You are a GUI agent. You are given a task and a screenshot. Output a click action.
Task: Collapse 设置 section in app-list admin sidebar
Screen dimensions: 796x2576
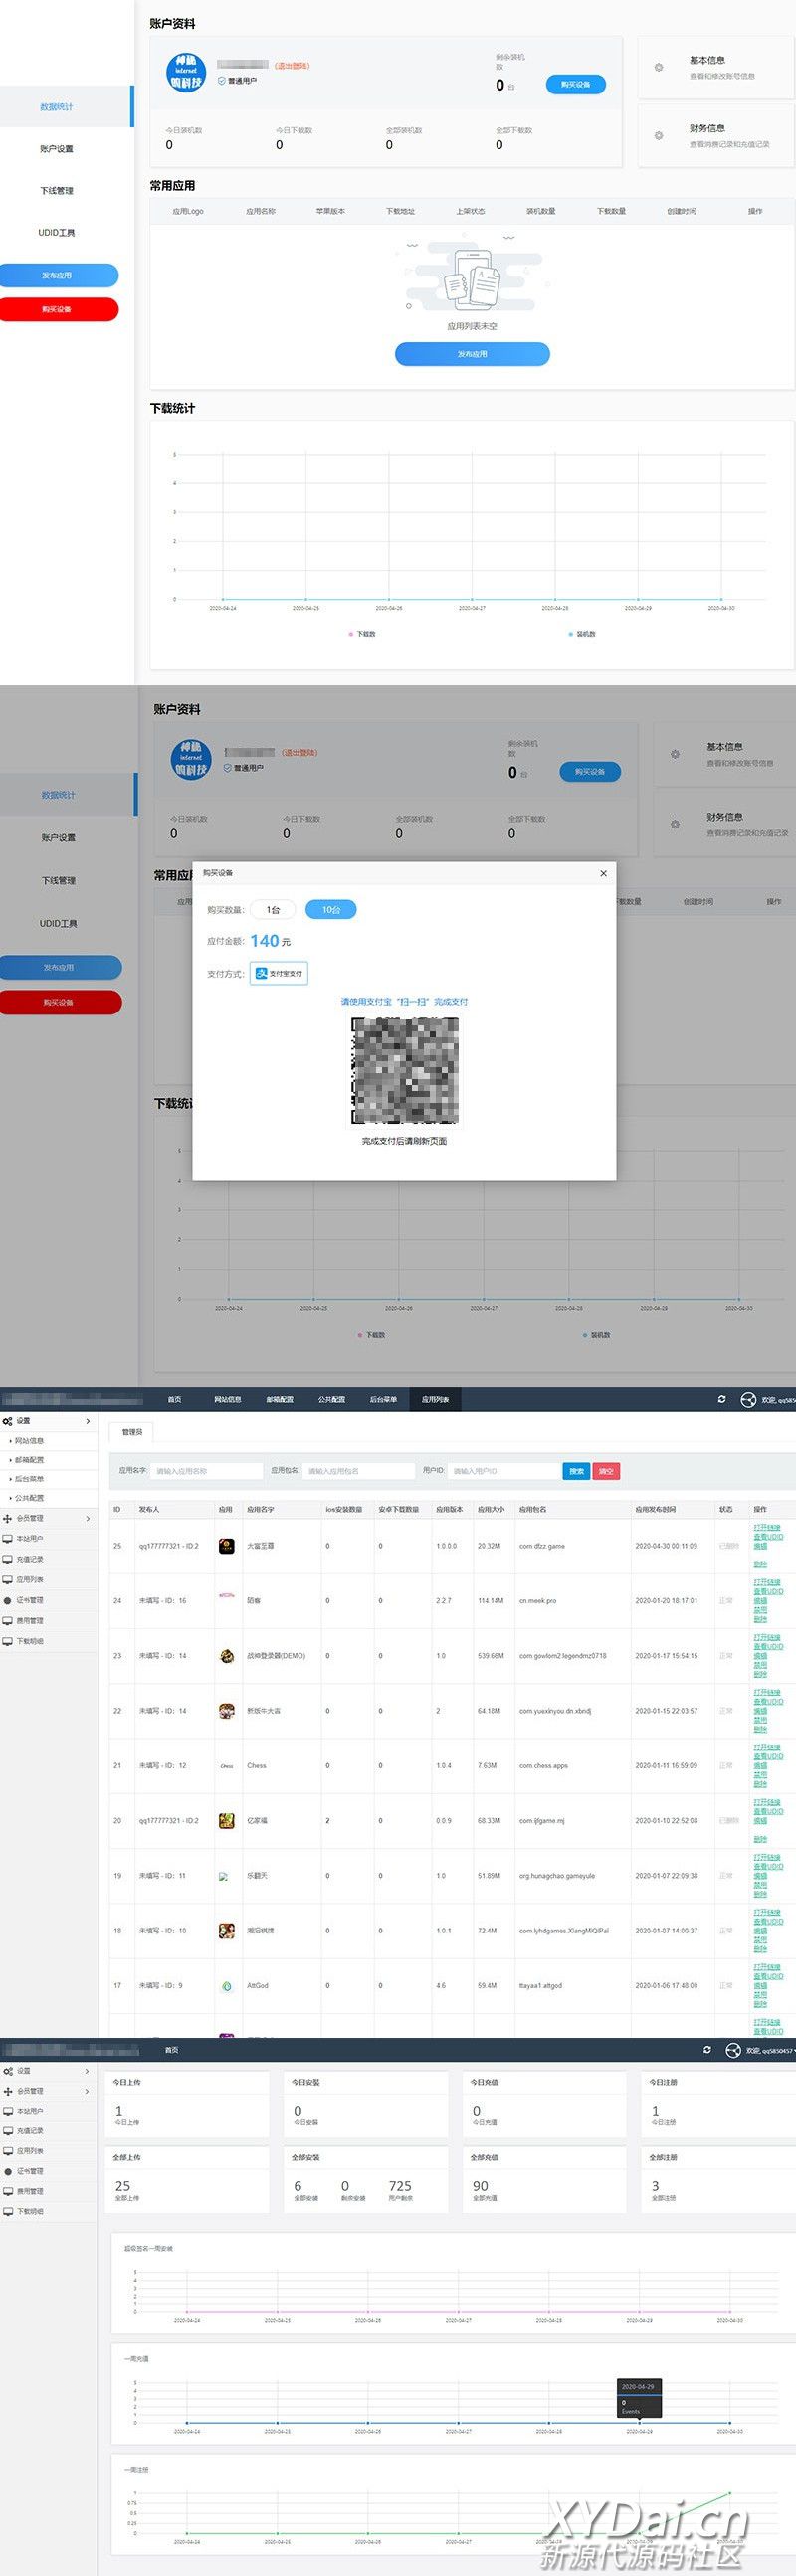point(49,1421)
